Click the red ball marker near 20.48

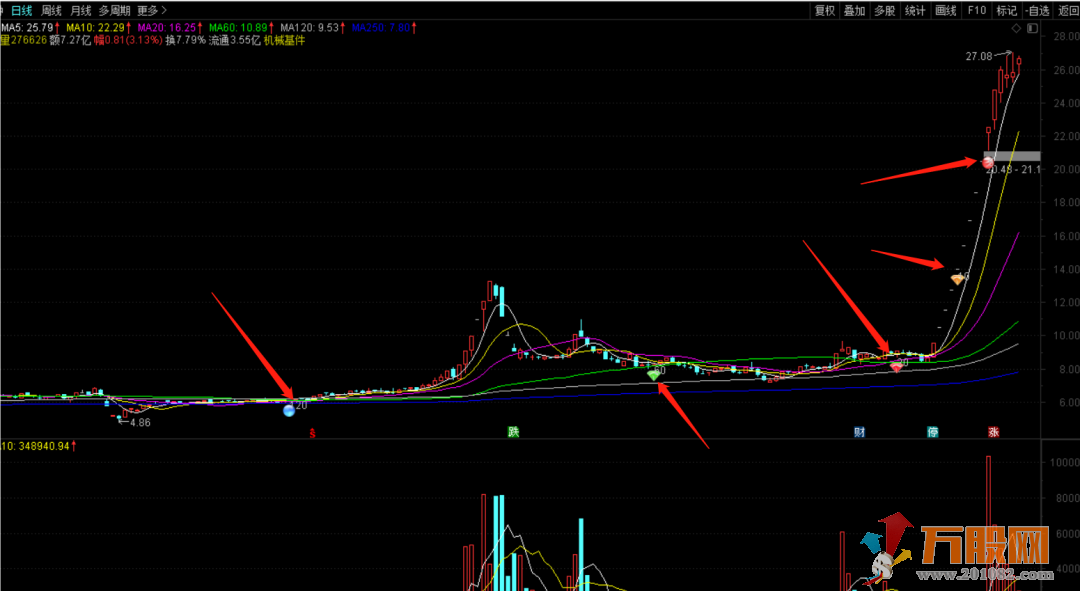[988, 163]
